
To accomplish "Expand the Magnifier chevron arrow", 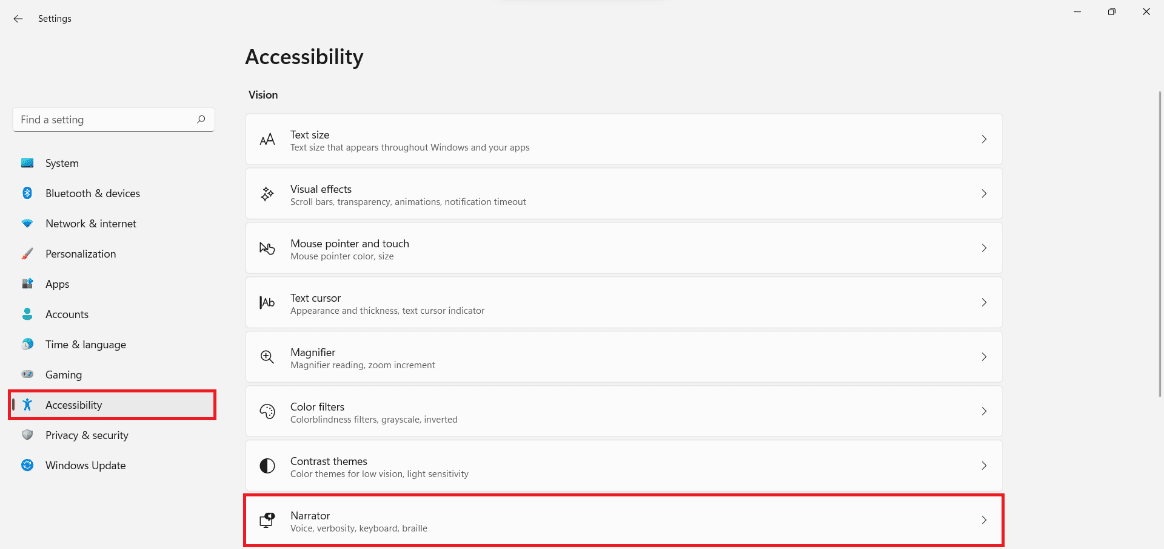I will 984,357.
